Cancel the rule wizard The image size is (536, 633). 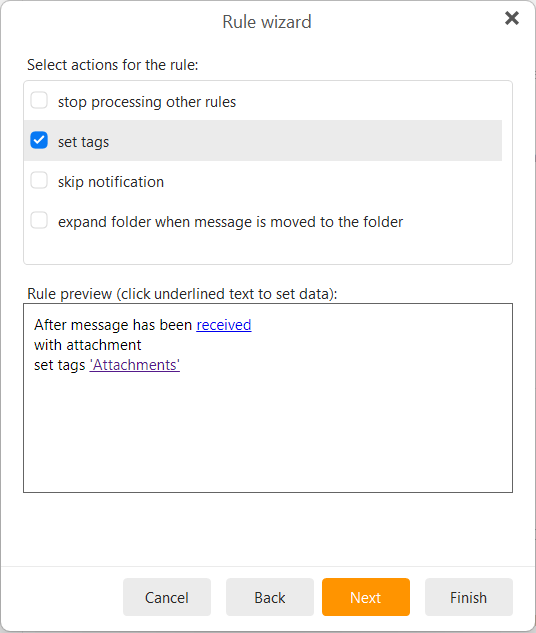(167, 597)
